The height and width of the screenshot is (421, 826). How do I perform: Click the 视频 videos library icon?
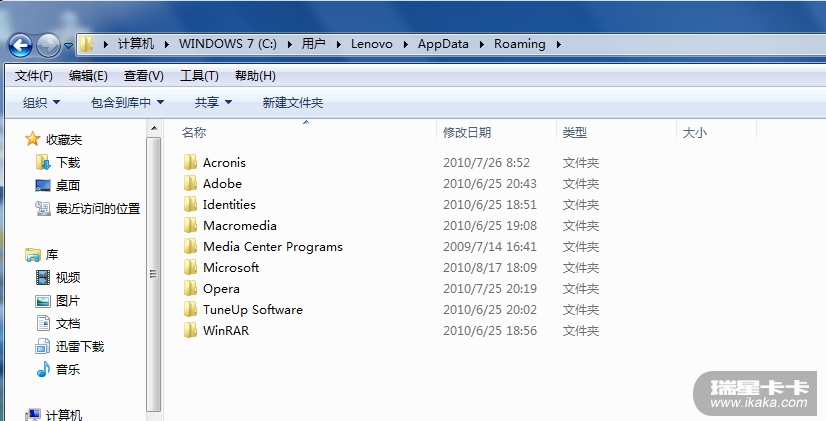43,277
